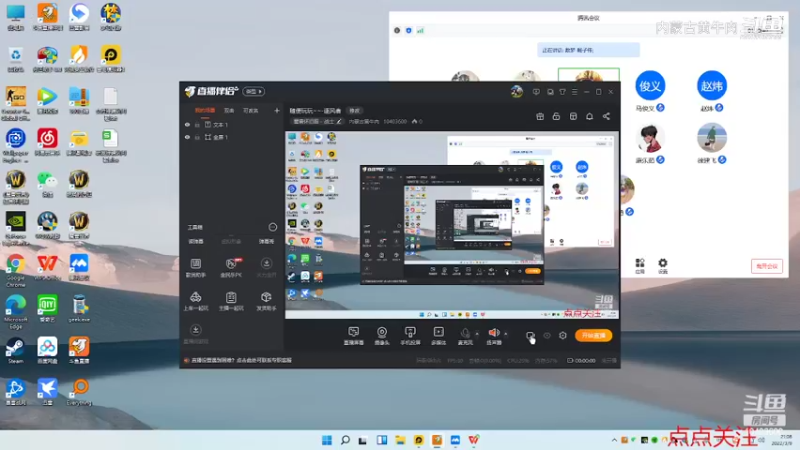
Task: Click the mode pill next to the app logo
Action: pos(254,91)
